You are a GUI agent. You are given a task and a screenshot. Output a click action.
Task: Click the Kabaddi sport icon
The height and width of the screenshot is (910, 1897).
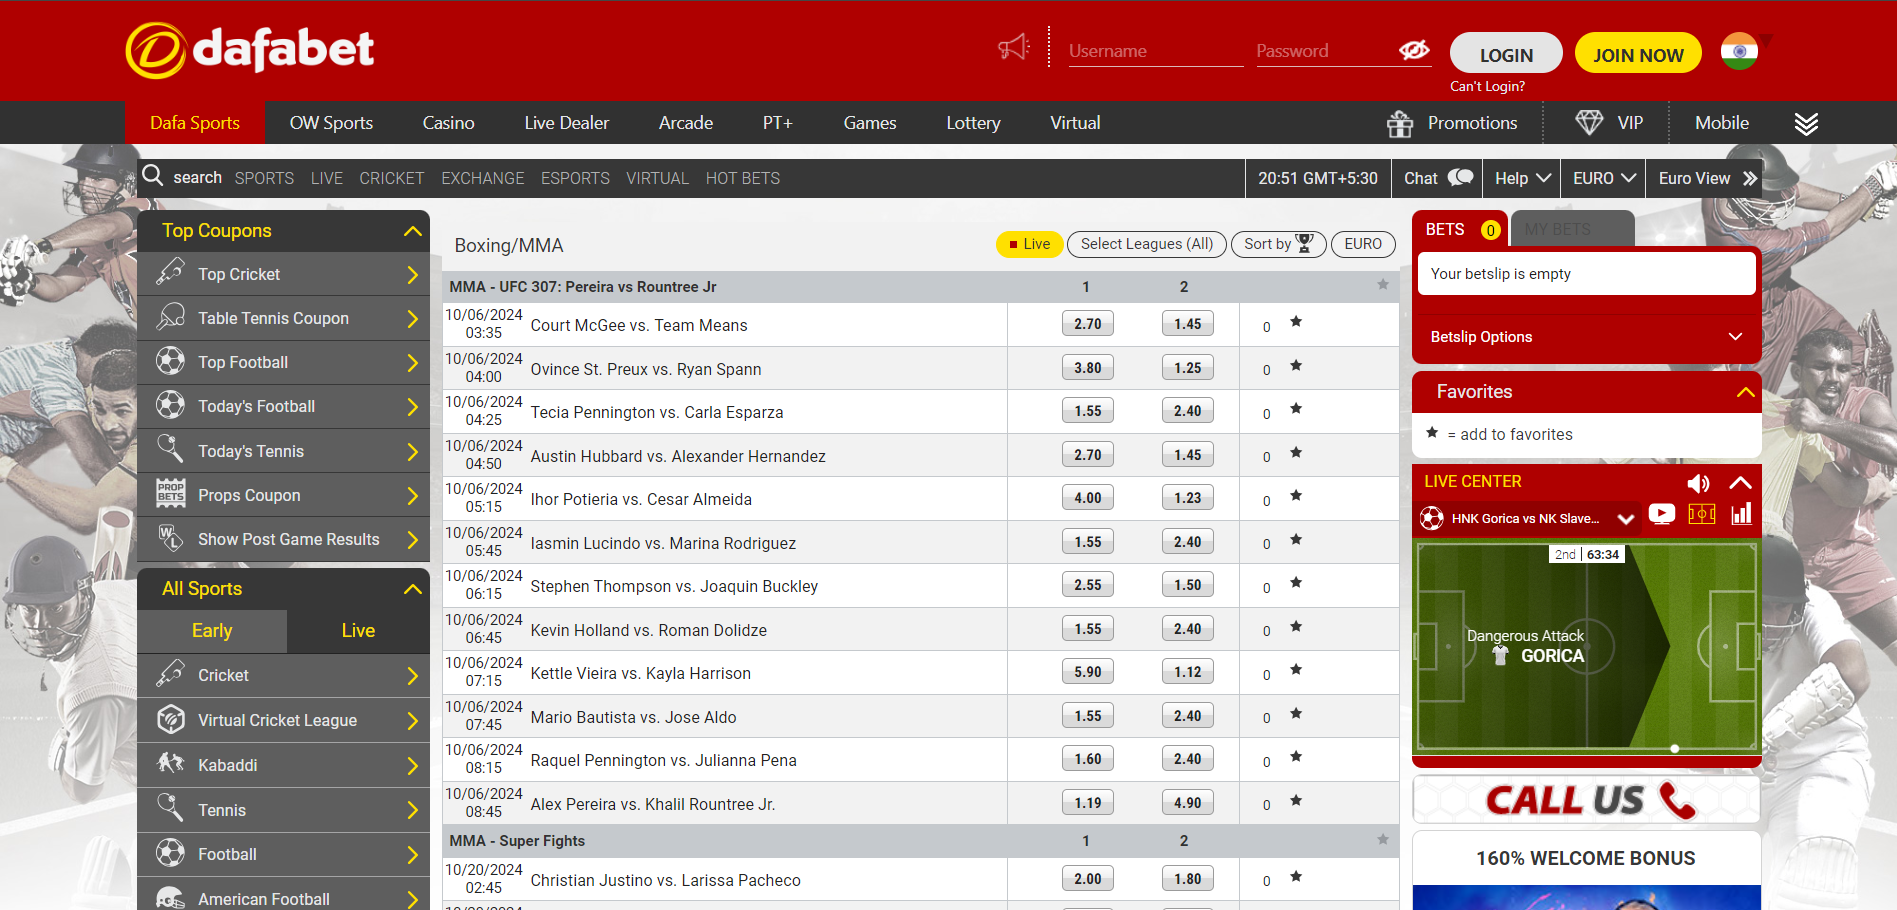171,764
